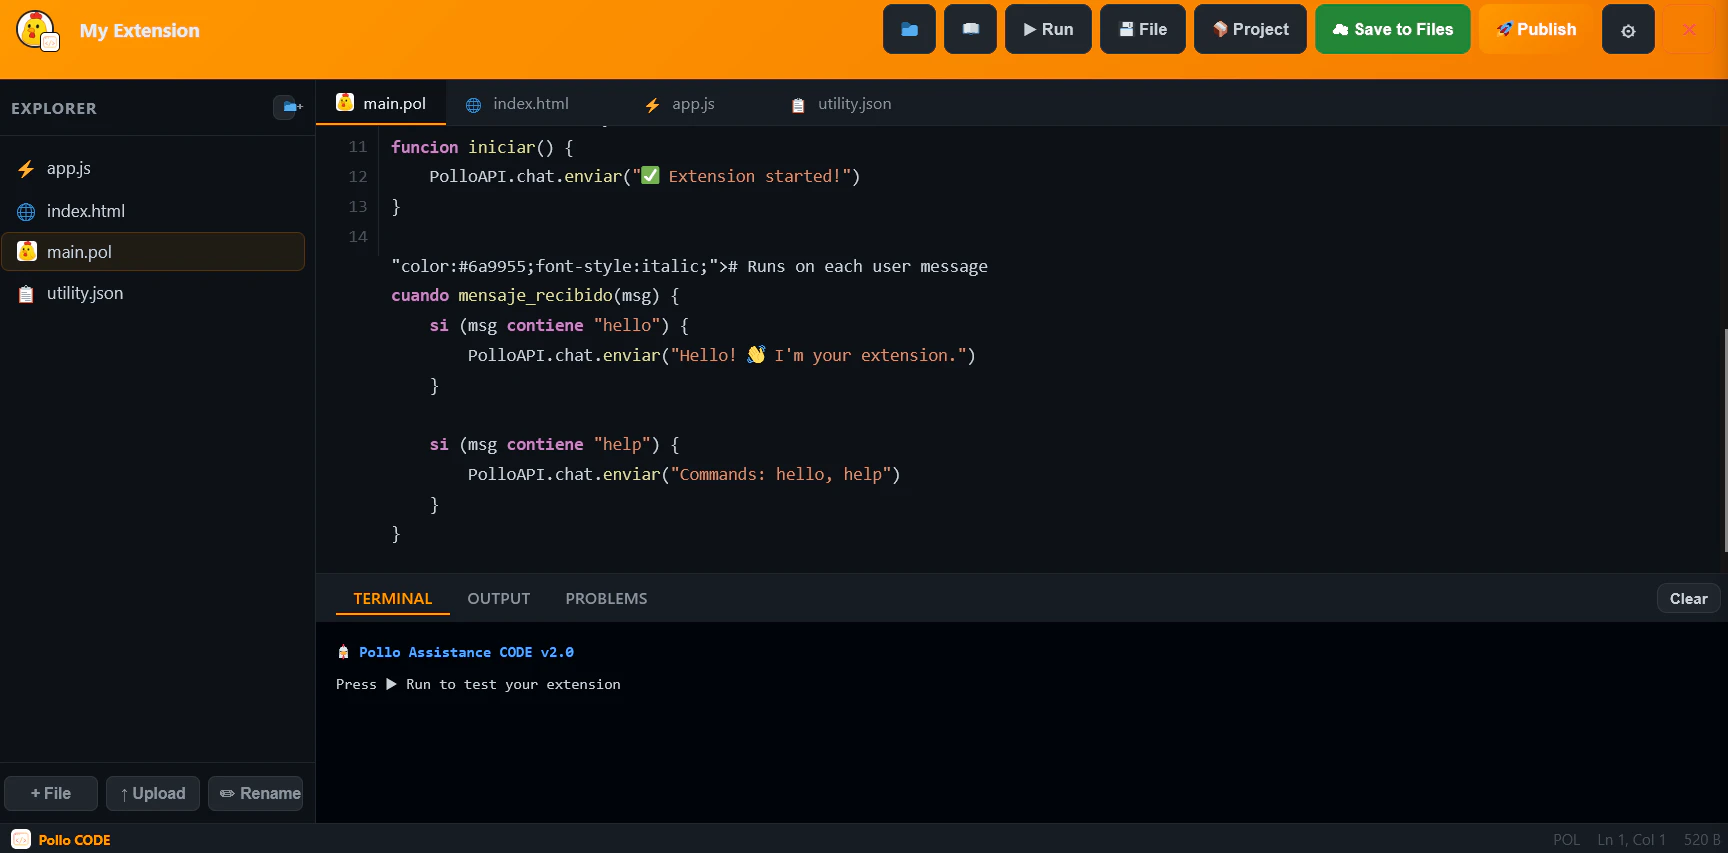
Task: Select app.js in the Explorer list
Action: 153,169
